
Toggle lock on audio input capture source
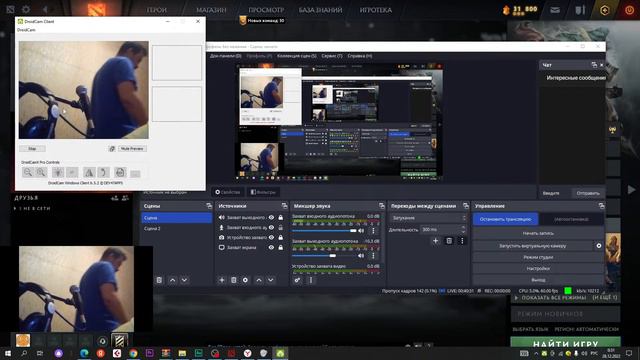[281, 227]
